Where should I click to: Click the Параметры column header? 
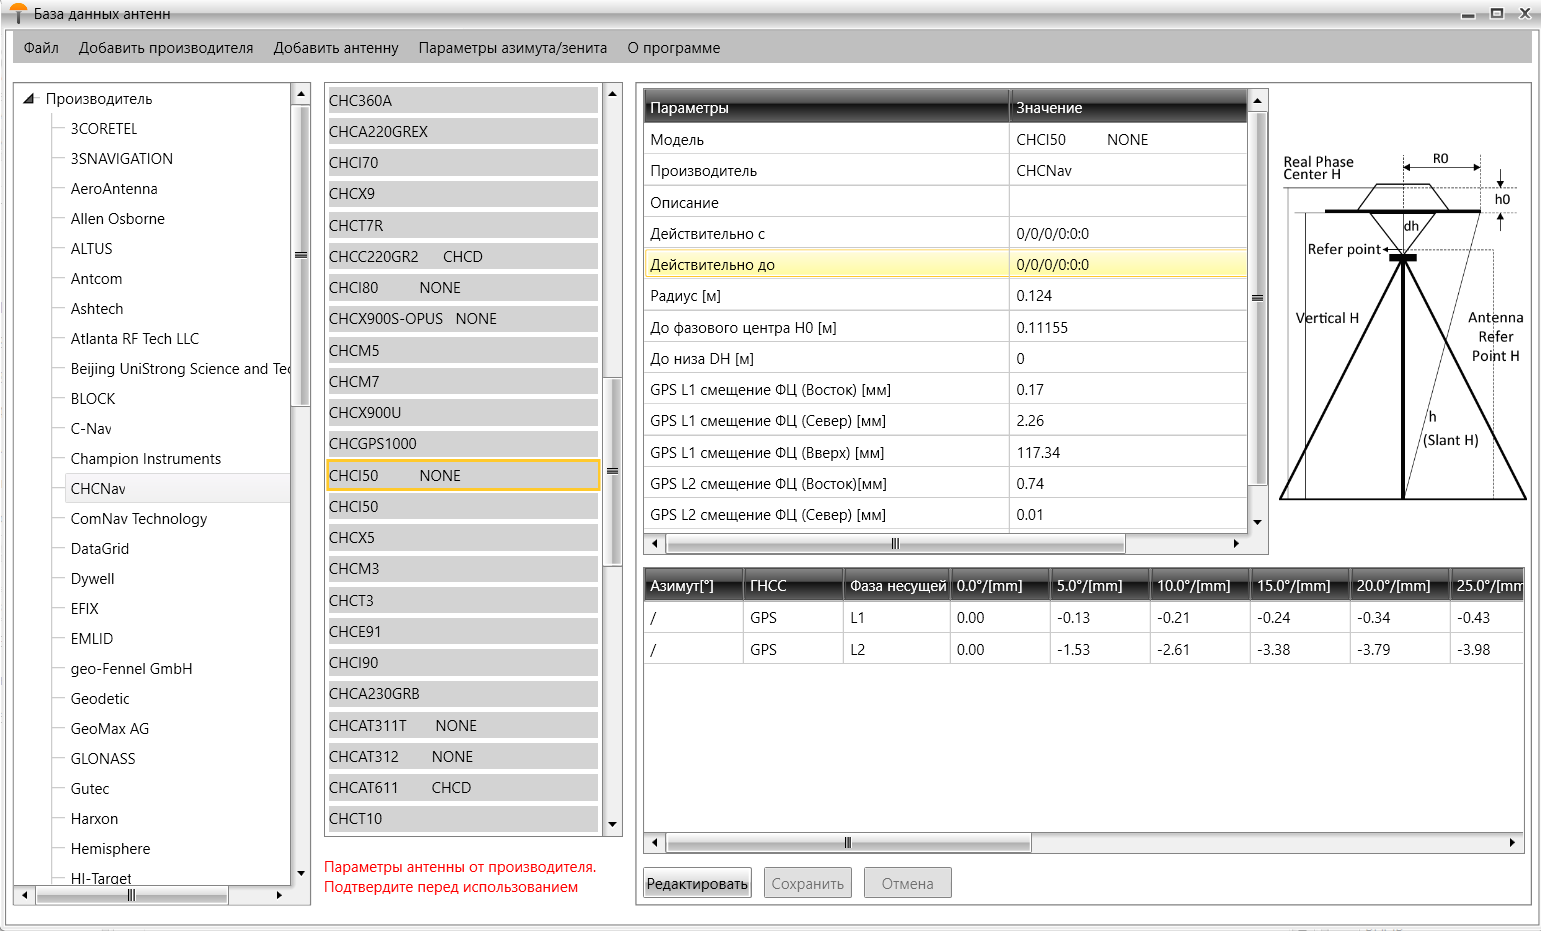click(827, 107)
